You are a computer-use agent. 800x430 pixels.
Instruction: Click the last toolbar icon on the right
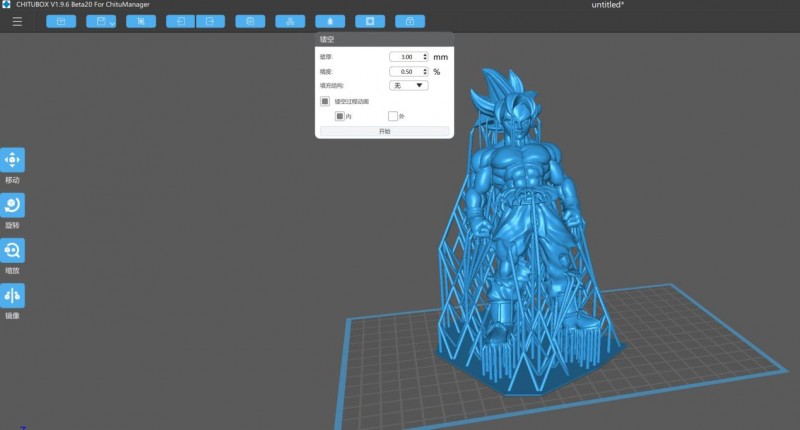(x=409, y=21)
